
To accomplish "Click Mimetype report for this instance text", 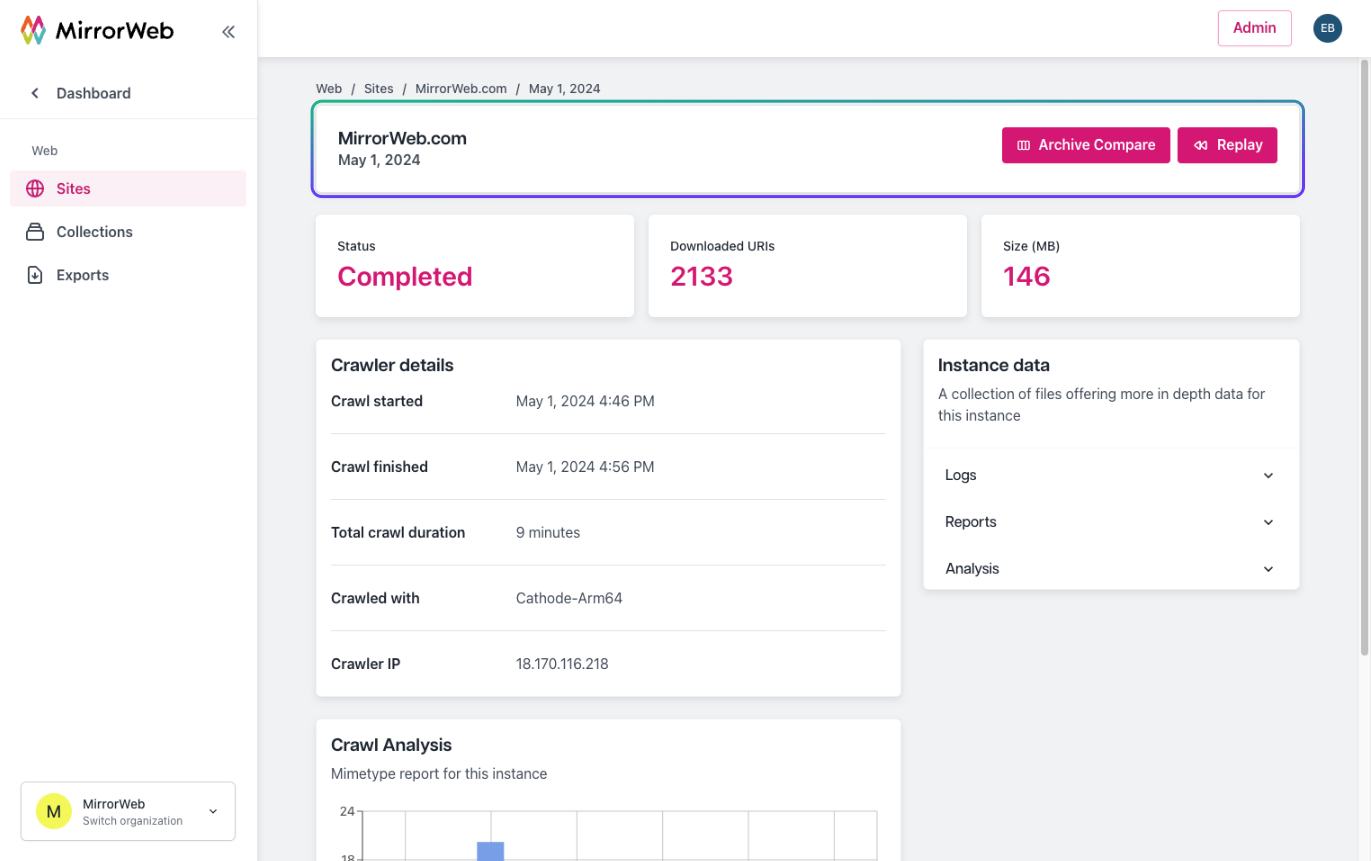I will pos(439,774).
